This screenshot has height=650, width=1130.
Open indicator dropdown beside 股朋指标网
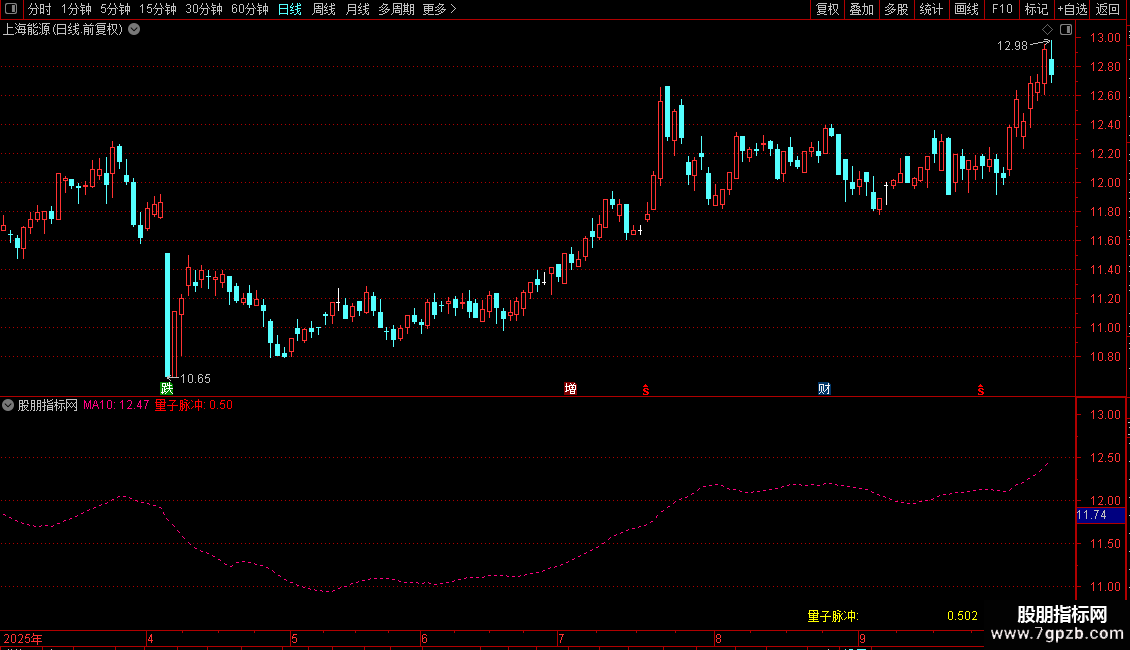click(x=8, y=405)
